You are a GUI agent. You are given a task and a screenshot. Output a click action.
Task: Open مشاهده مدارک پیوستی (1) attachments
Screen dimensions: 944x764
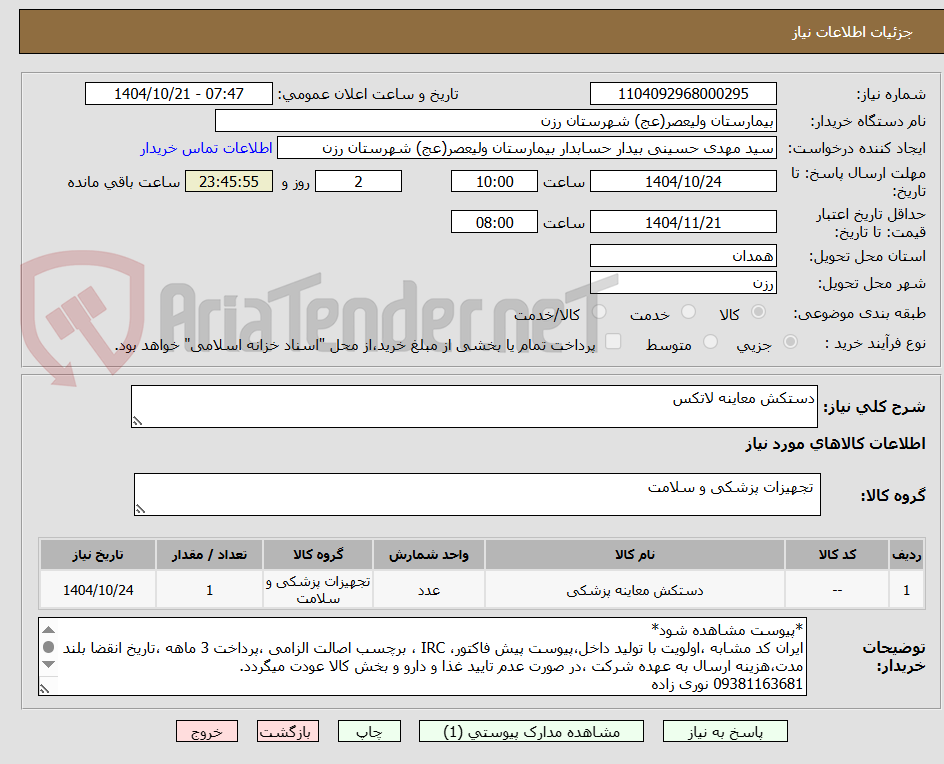tap(531, 731)
